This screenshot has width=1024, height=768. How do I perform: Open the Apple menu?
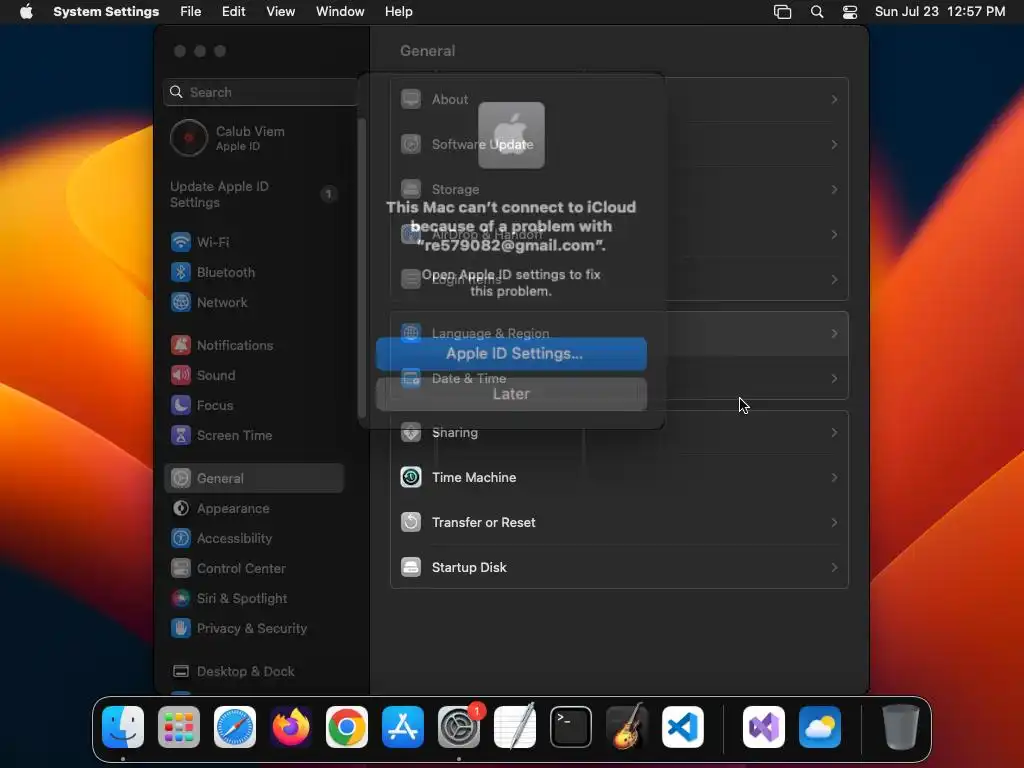point(26,12)
